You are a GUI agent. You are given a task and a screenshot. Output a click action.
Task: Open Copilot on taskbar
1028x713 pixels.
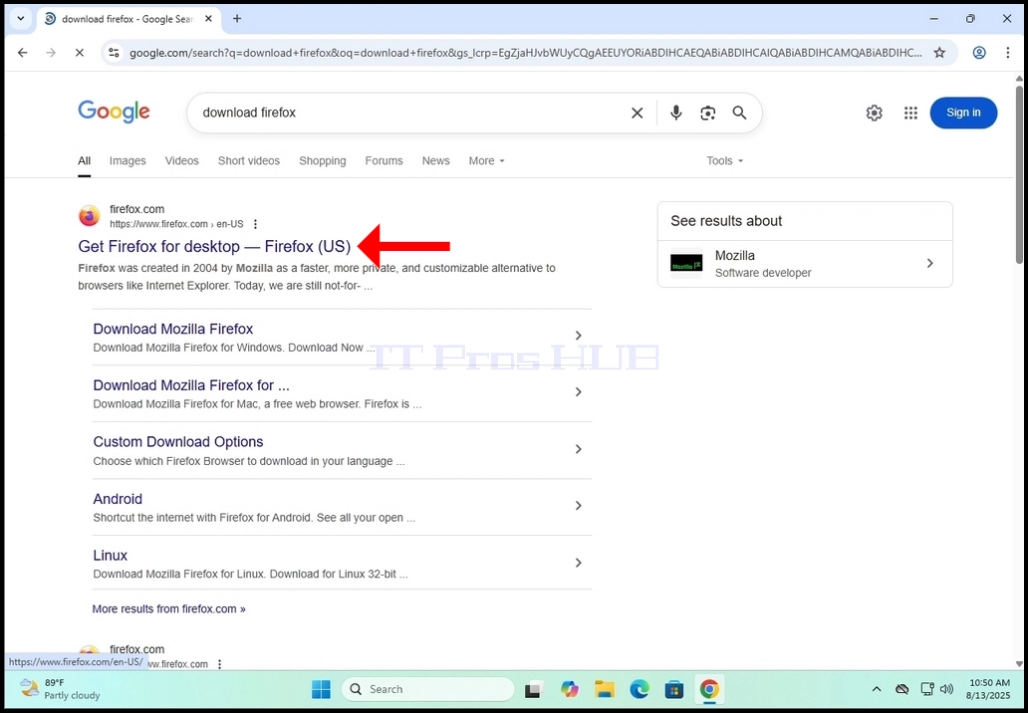(570, 689)
